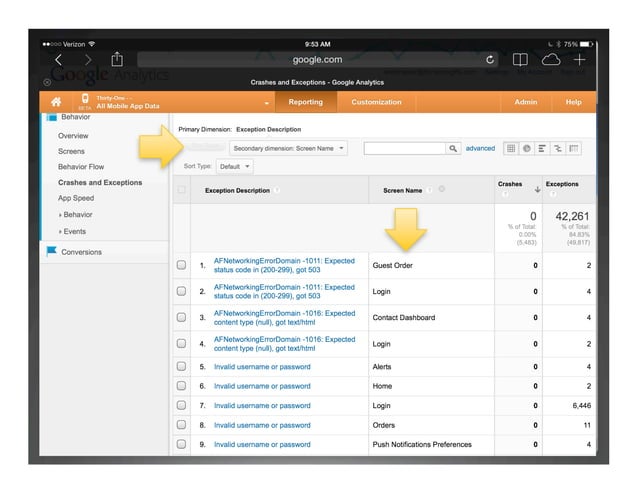Image resolution: width=638 pixels, height=493 pixels.
Task: Expand the All Mobile App Data selector
Action: (x=266, y=103)
